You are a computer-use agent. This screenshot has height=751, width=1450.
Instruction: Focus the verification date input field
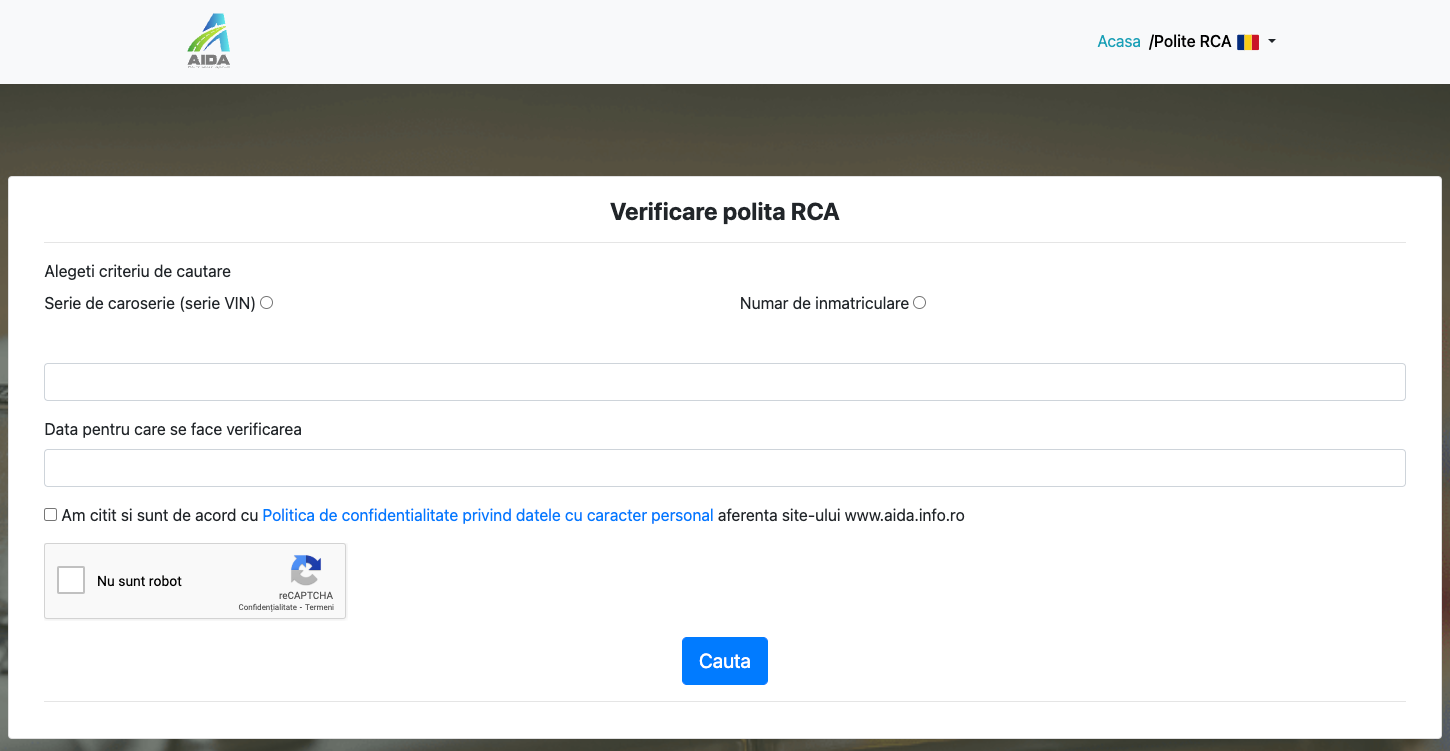[725, 468]
